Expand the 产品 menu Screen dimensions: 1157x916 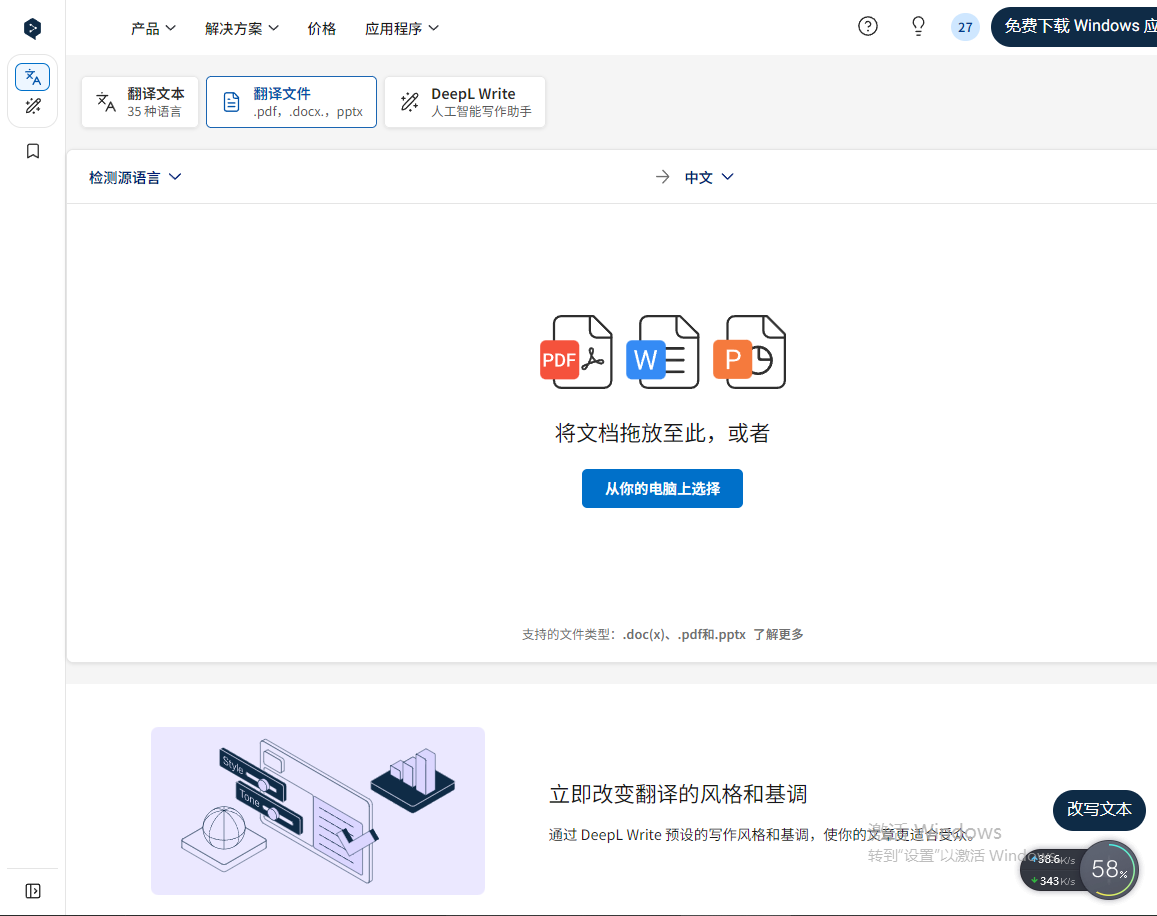click(153, 28)
